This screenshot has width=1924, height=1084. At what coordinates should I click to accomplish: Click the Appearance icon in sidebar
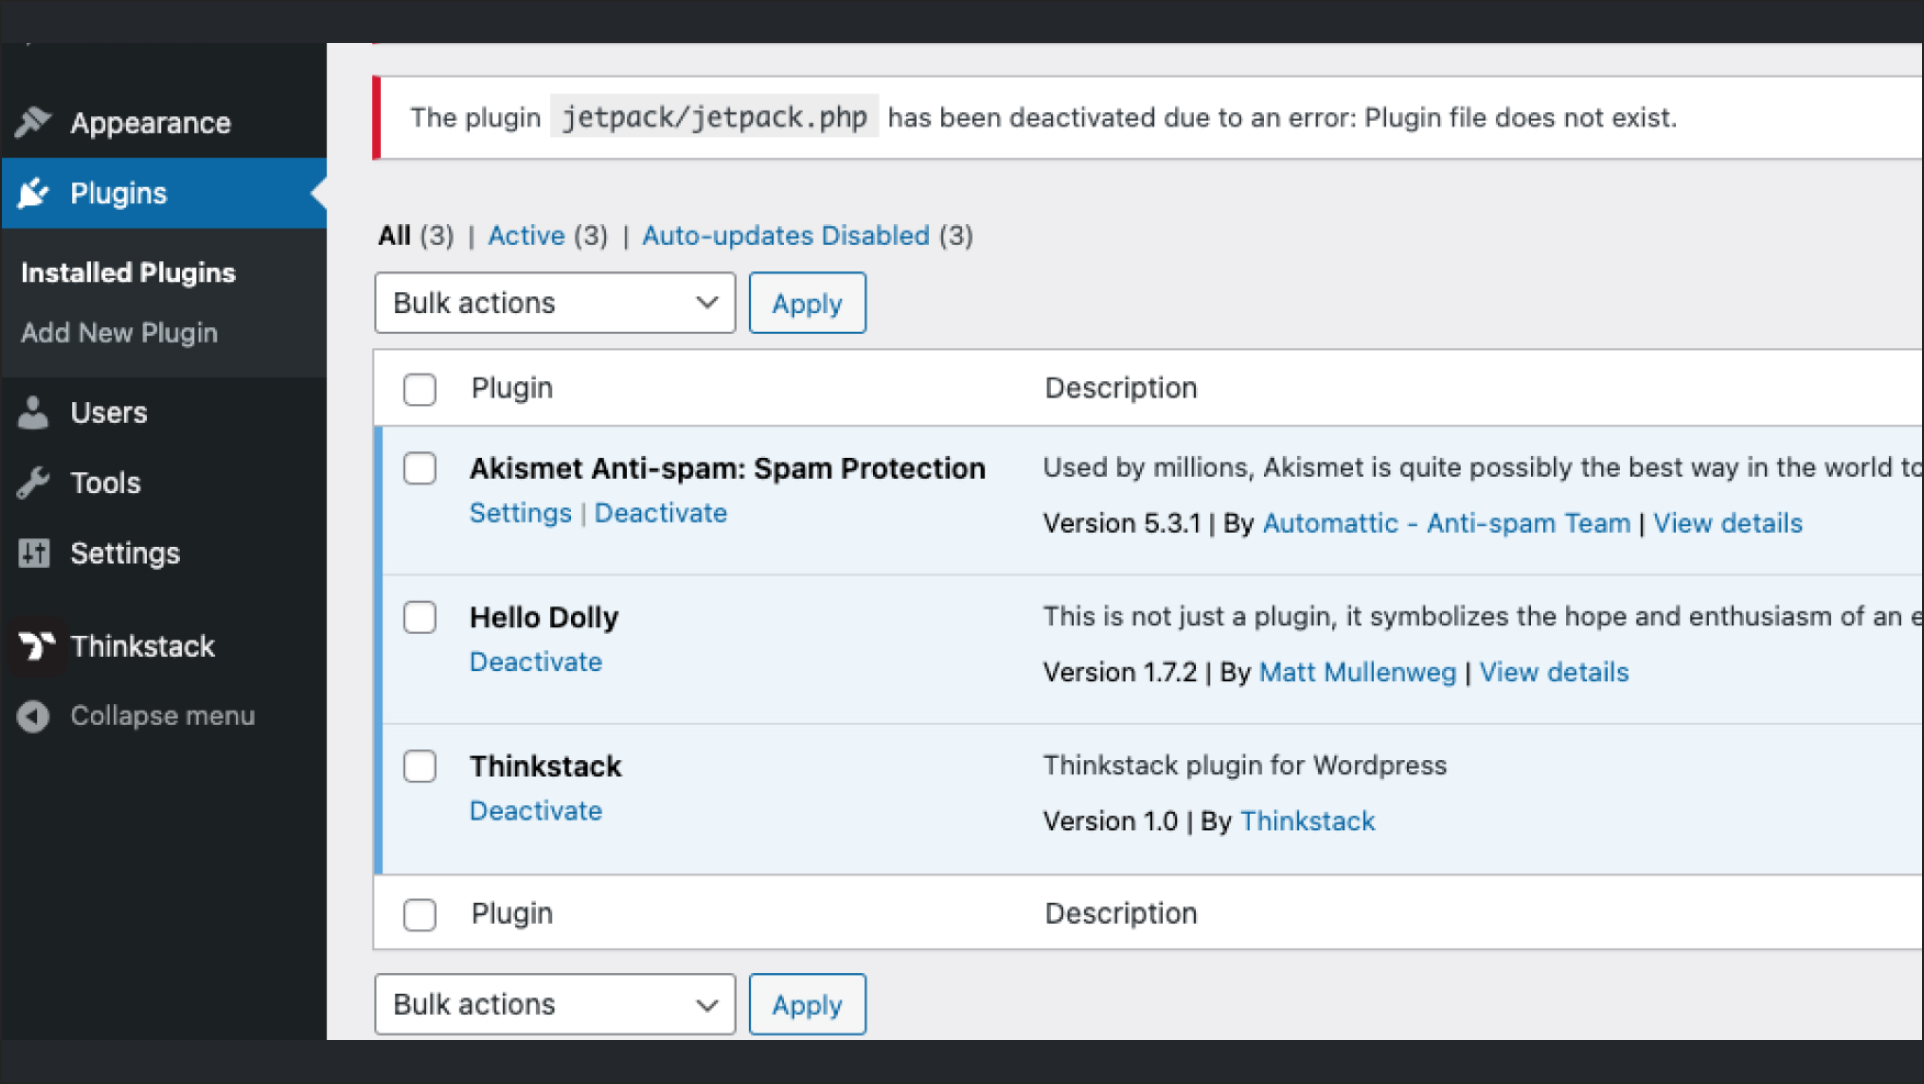(34, 122)
